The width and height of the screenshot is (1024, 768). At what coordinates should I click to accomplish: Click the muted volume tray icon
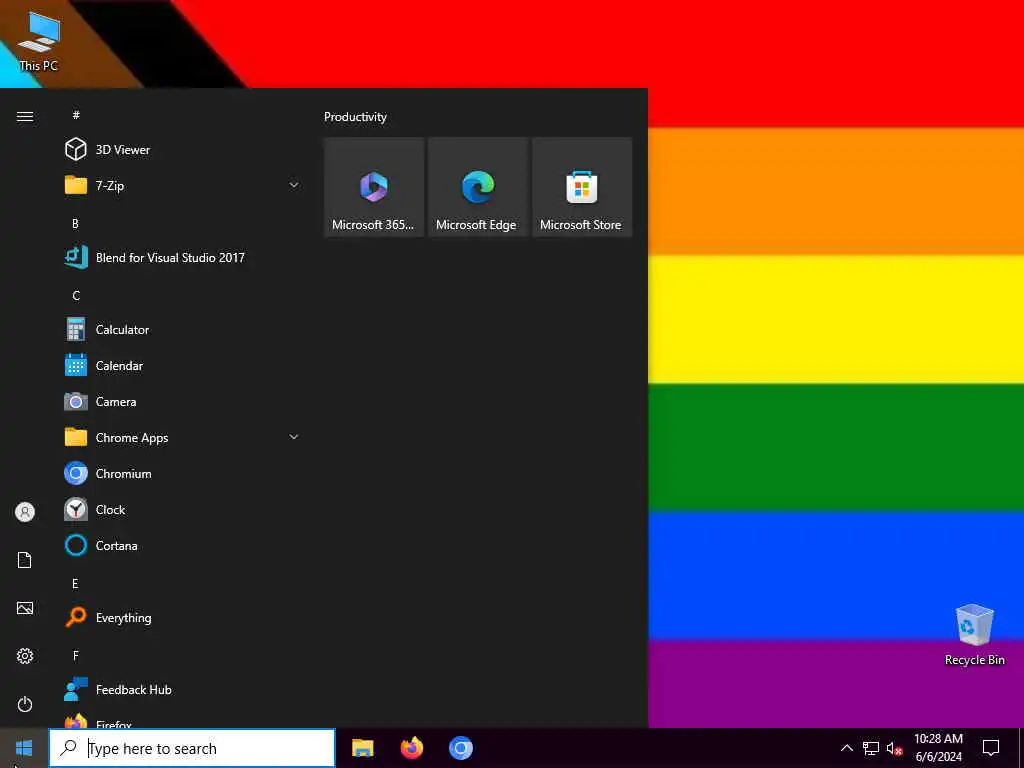(x=894, y=748)
